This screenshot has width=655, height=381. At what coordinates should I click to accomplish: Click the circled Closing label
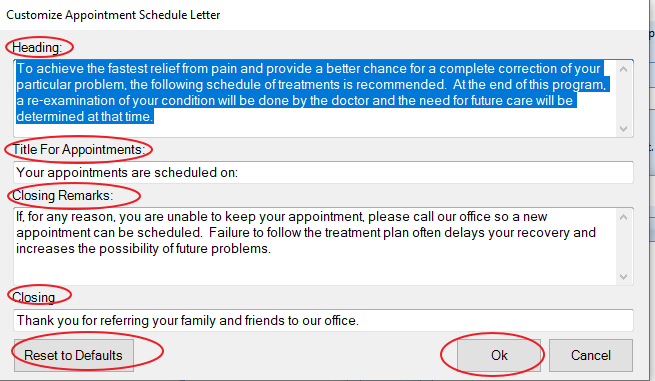point(33,297)
